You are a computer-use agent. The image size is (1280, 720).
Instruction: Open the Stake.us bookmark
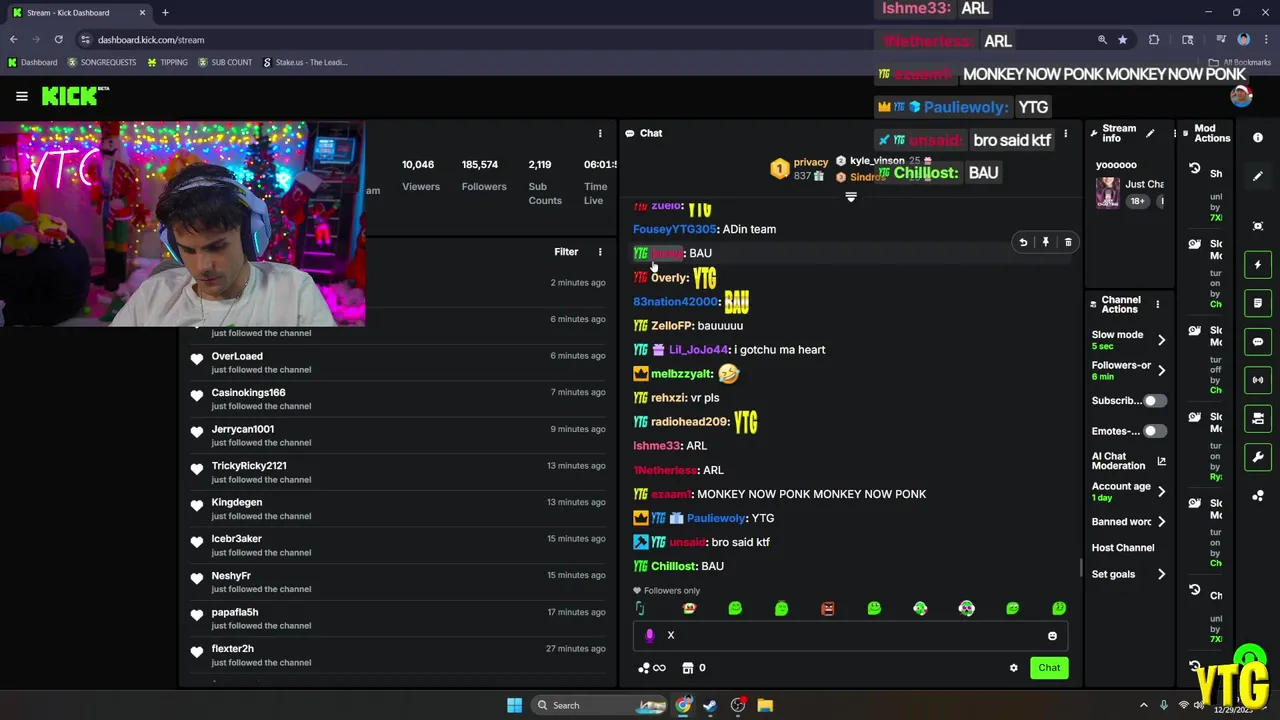[x=305, y=62]
